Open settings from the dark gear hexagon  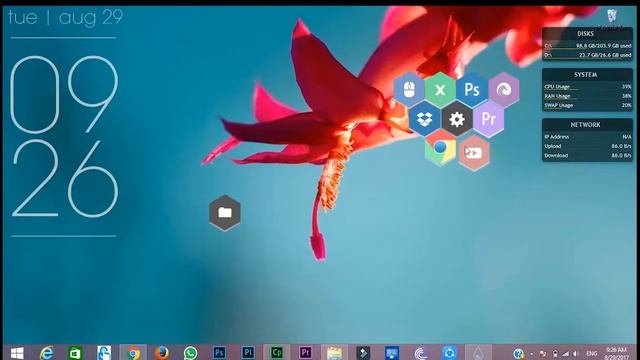click(457, 119)
